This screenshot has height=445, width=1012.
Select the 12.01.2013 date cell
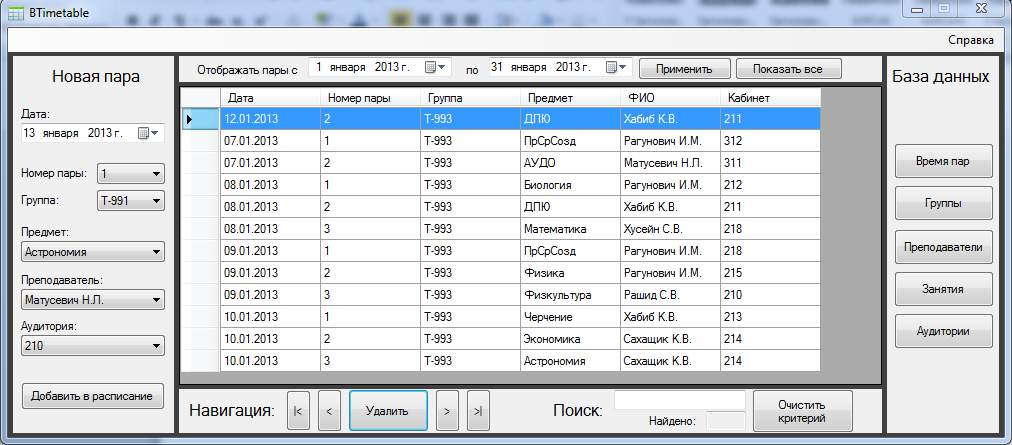tap(270, 119)
